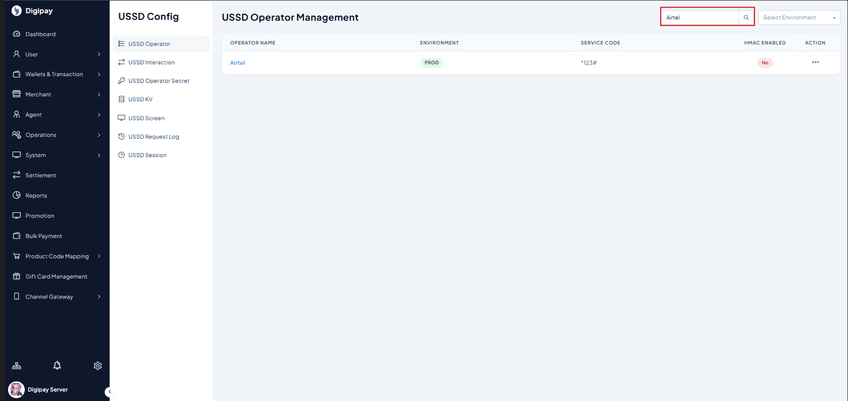Click the Merchant store icon
848x401 pixels.
pos(16,95)
